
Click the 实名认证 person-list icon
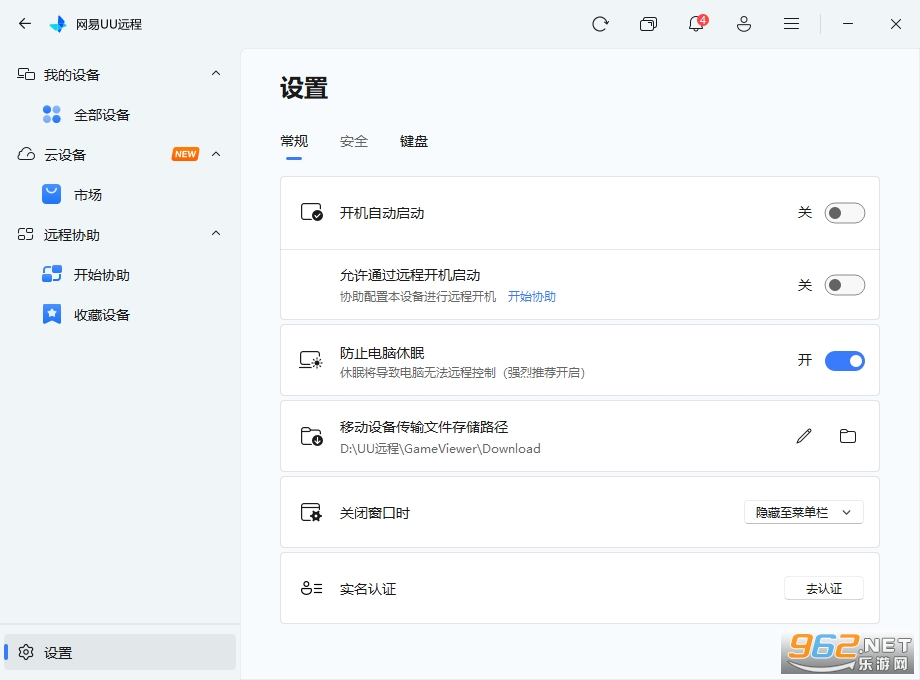pyautogui.click(x=312, y=588)
